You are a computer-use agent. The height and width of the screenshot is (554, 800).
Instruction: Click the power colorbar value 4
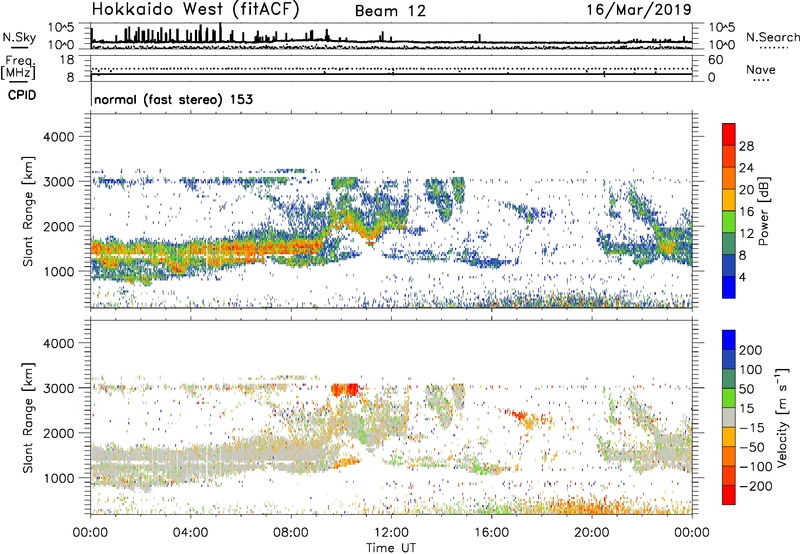(742, 277)
